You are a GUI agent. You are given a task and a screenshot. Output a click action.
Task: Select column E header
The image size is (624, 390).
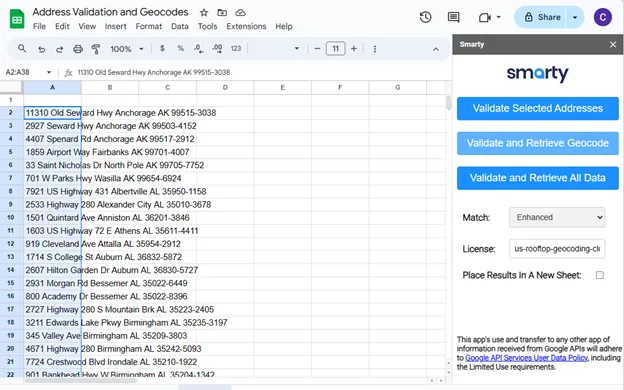pyautogui.click(x=283, y=88)
